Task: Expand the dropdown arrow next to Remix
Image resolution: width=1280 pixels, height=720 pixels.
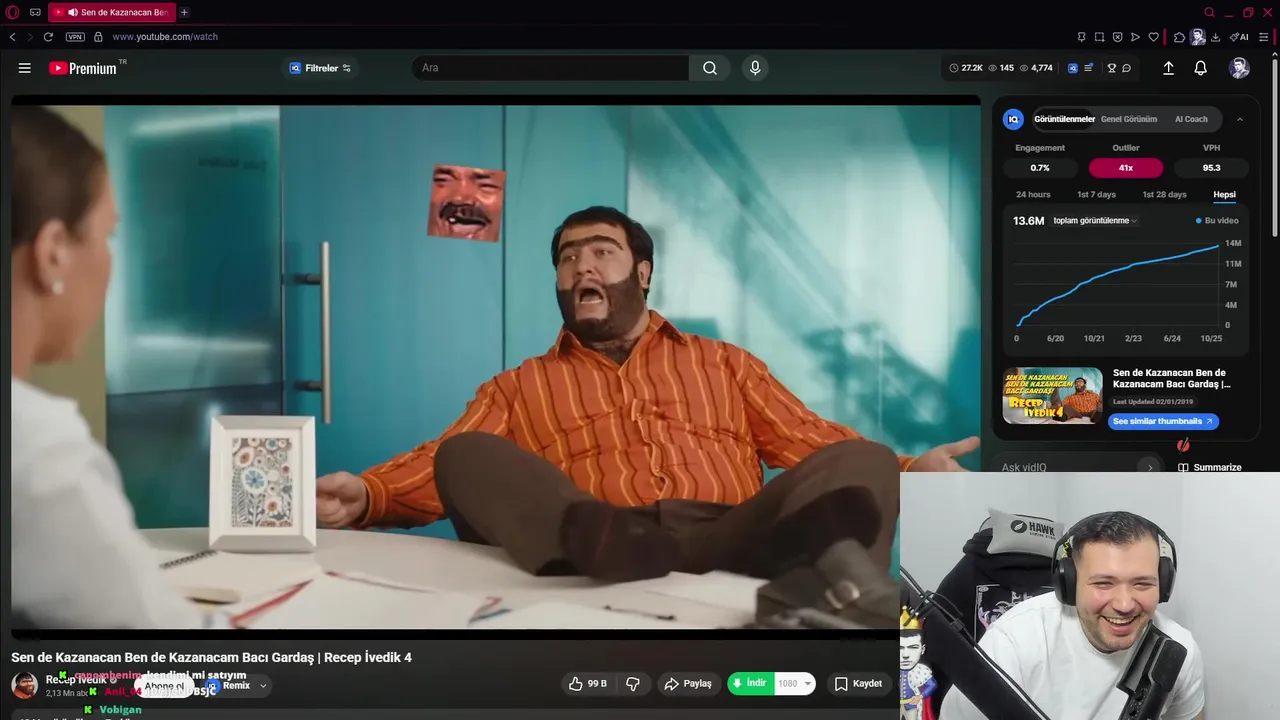Action: click(x=263, y=686)
